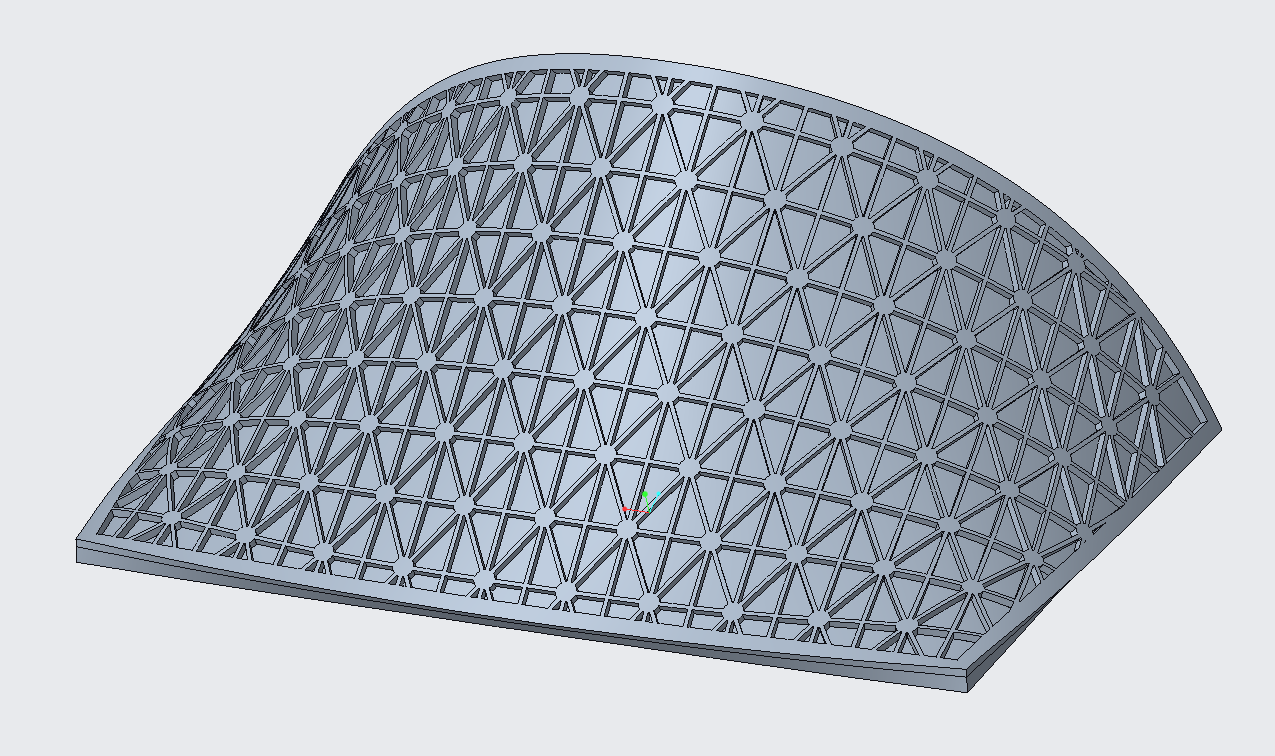Click the cyan axis endpoint dot
The width and height of the screenshot is (1275, 756).
pyautogui.click(x=658, y=493)
